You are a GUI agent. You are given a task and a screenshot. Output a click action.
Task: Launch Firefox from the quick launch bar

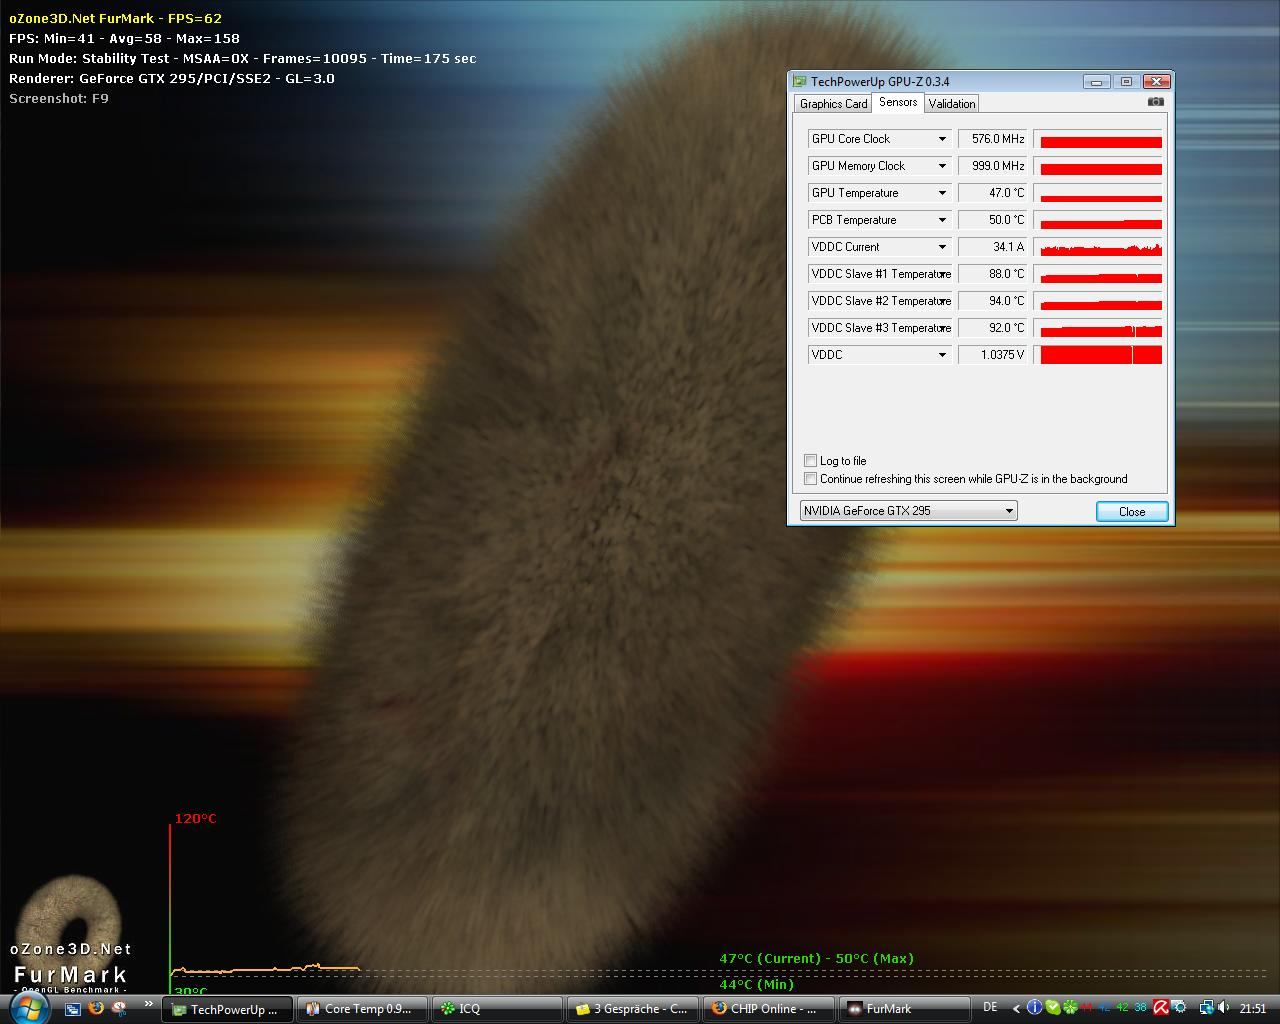click(96, 1009)
